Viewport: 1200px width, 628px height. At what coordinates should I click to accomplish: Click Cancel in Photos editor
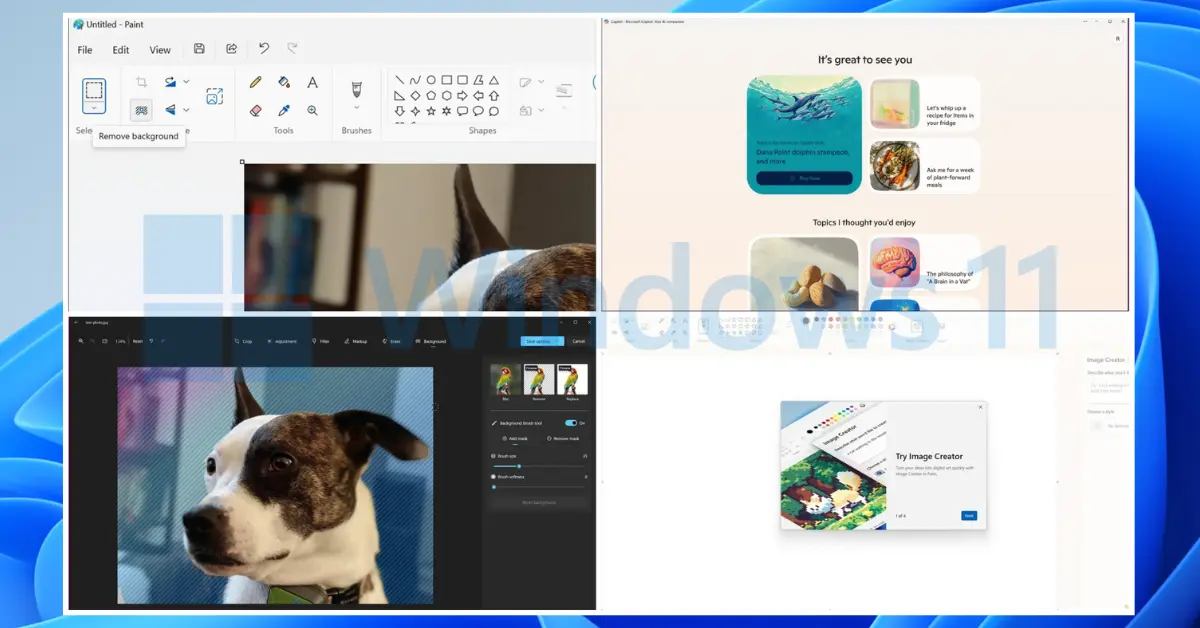578,341
